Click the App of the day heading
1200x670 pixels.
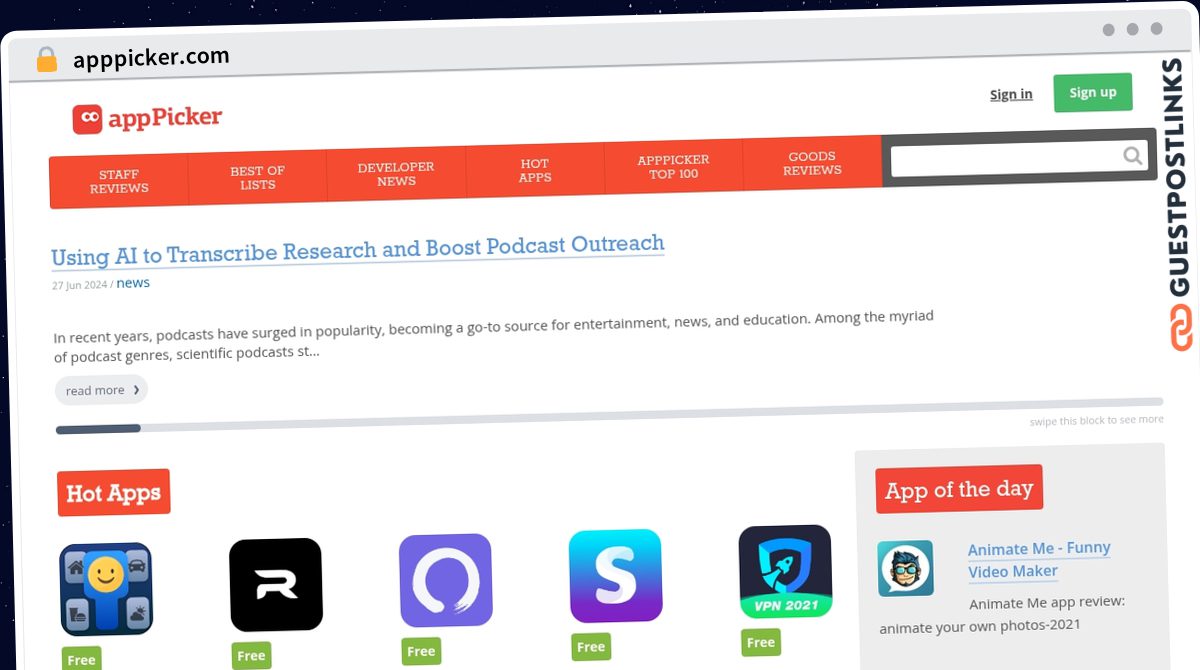click(959, 490)
